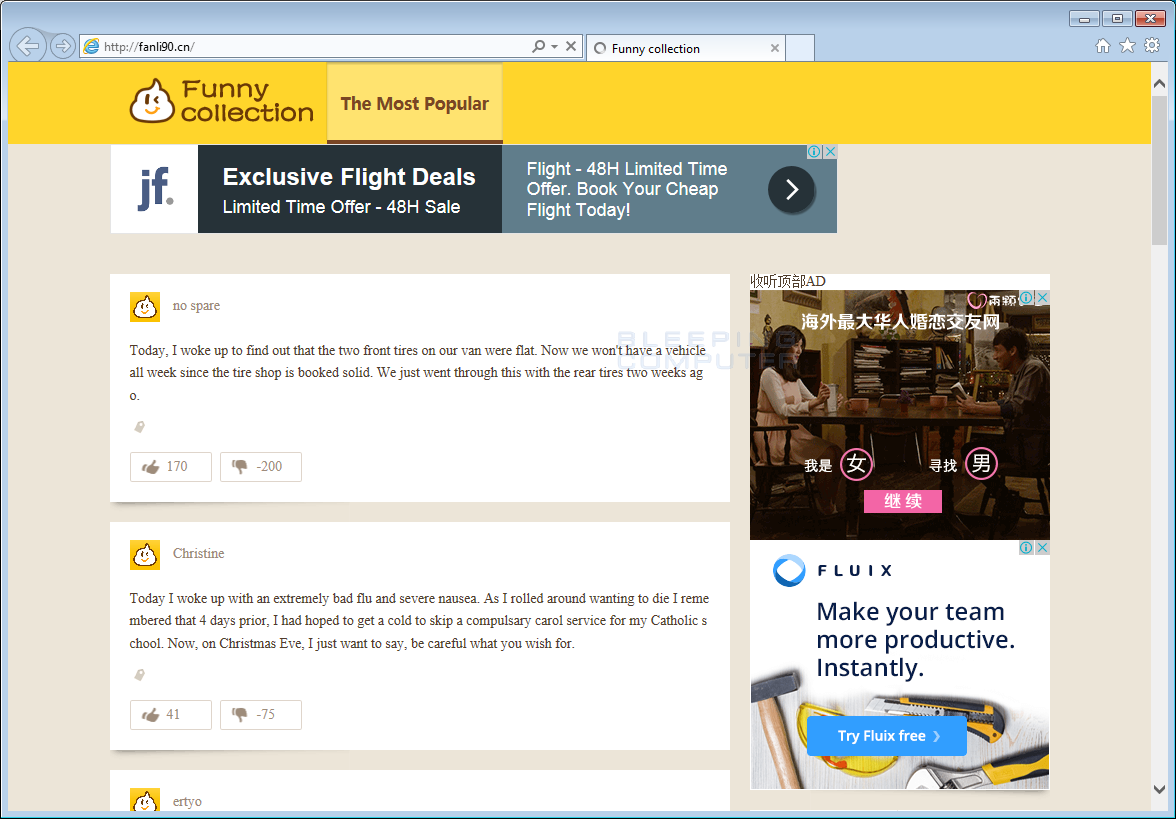
Task: Click the Internet Explorer page icon in address bar
Action: pyautogui.click(x=92, y=46)
